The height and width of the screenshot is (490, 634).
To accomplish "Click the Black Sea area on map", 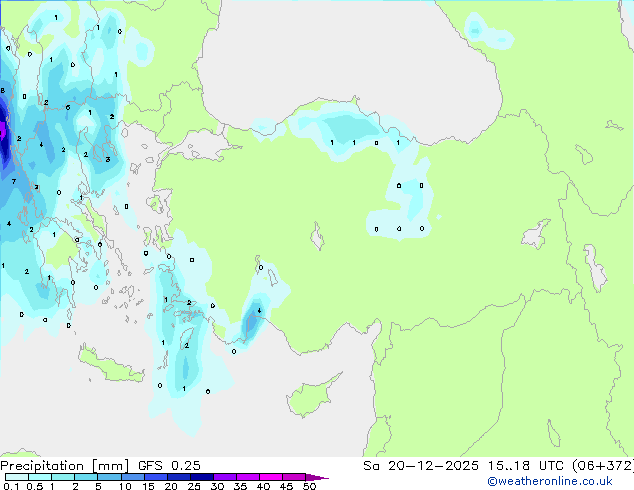I will (x=360, y=50).
